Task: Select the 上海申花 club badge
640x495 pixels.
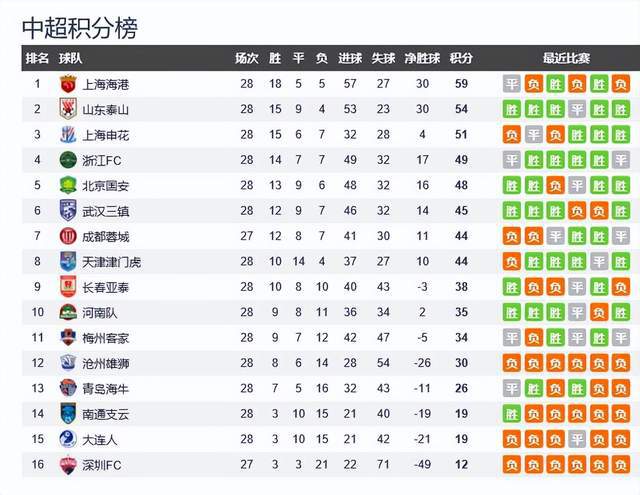Action: point(68,135)
